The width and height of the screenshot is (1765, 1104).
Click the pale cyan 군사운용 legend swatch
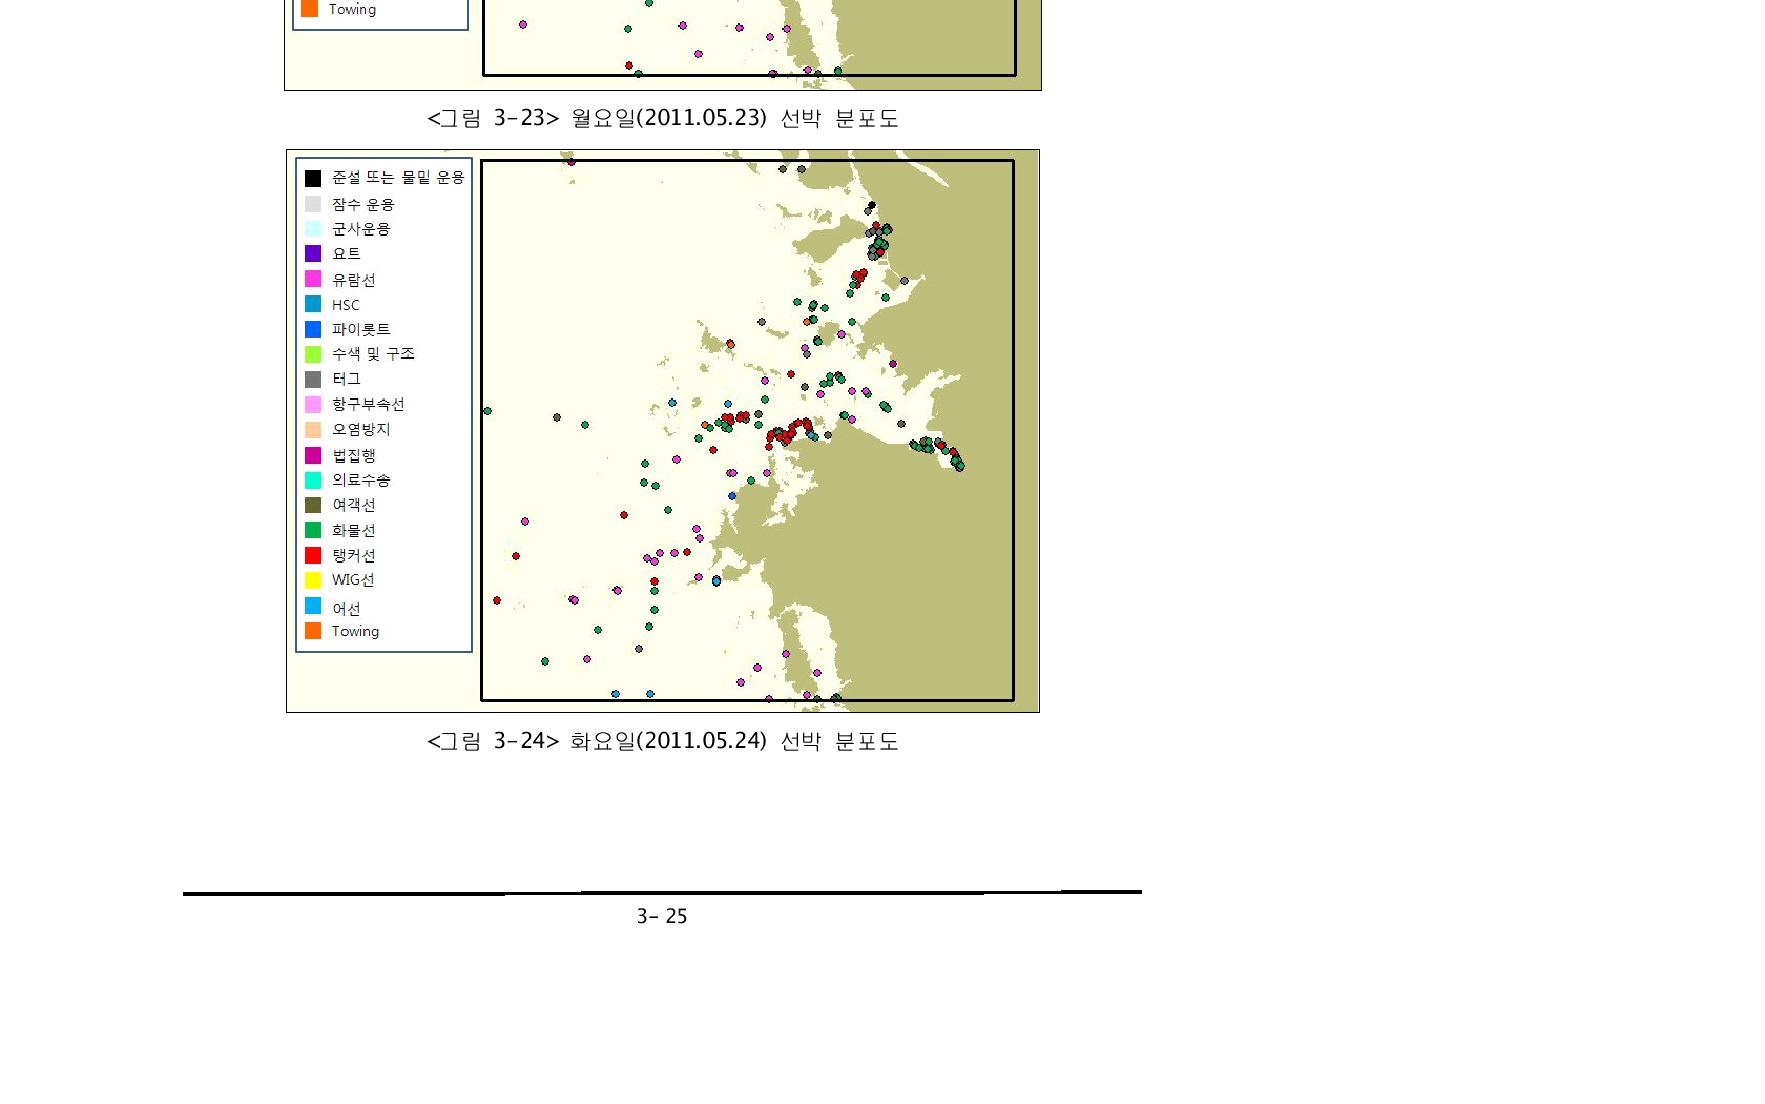coord(313,229)
